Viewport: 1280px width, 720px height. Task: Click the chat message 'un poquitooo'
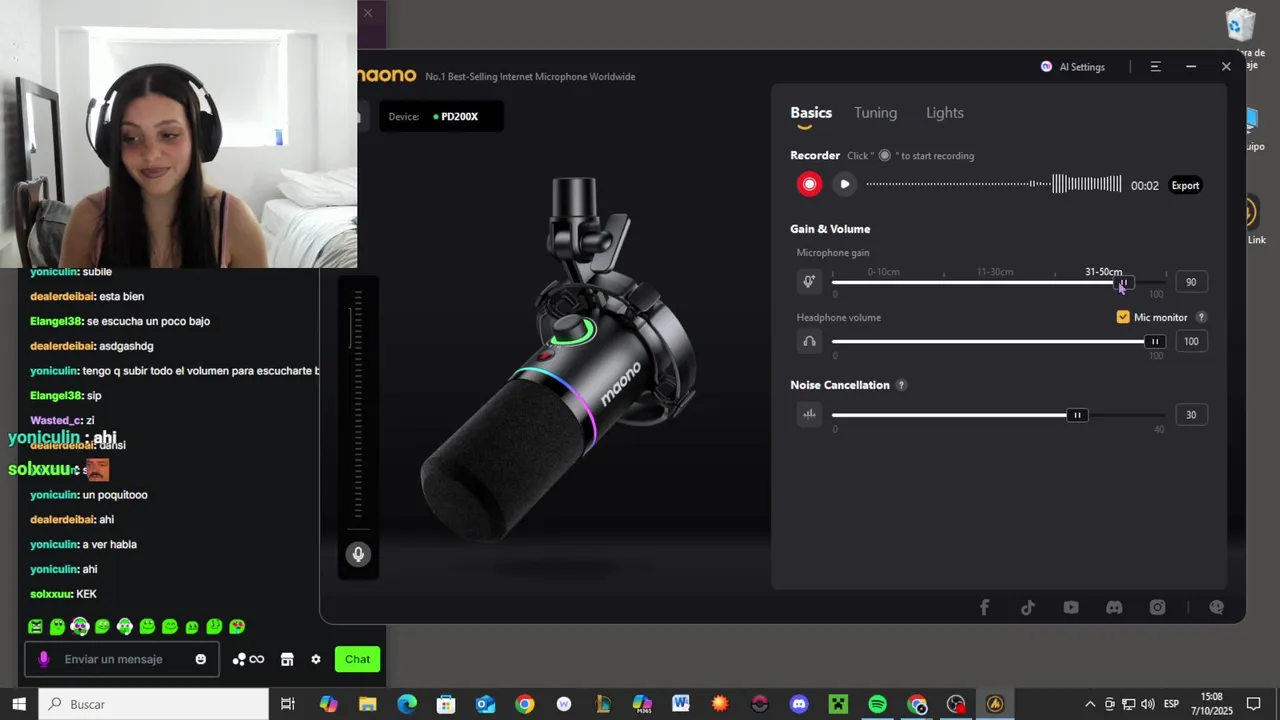[115, 495]
